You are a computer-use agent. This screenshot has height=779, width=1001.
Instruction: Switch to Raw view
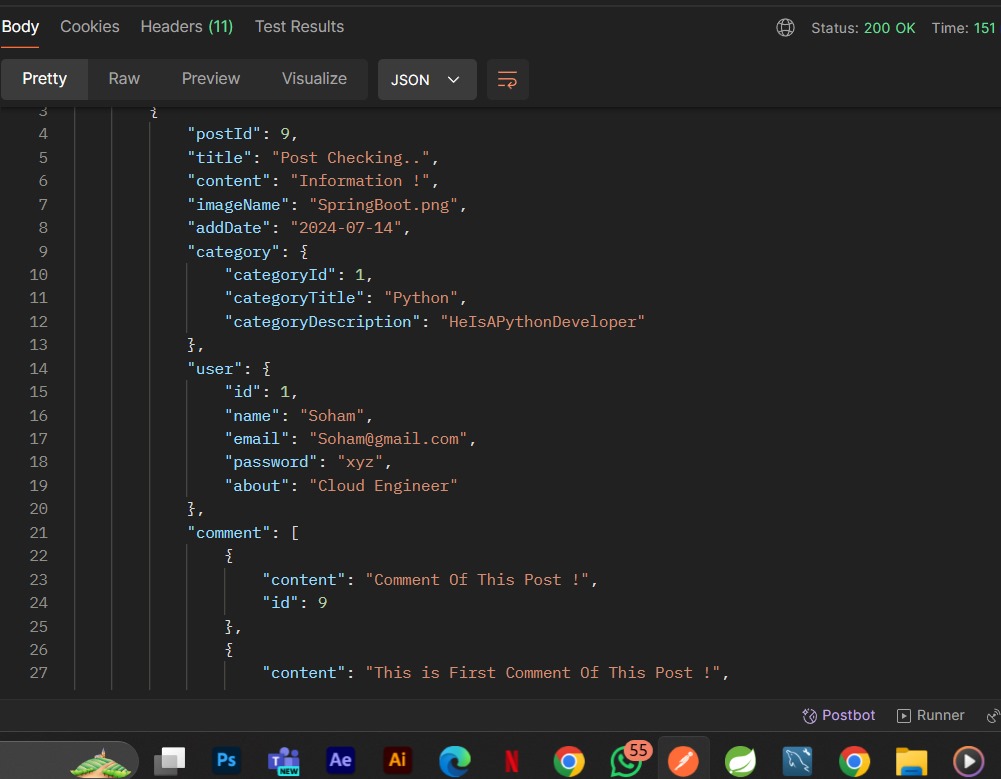coord(124,79)
